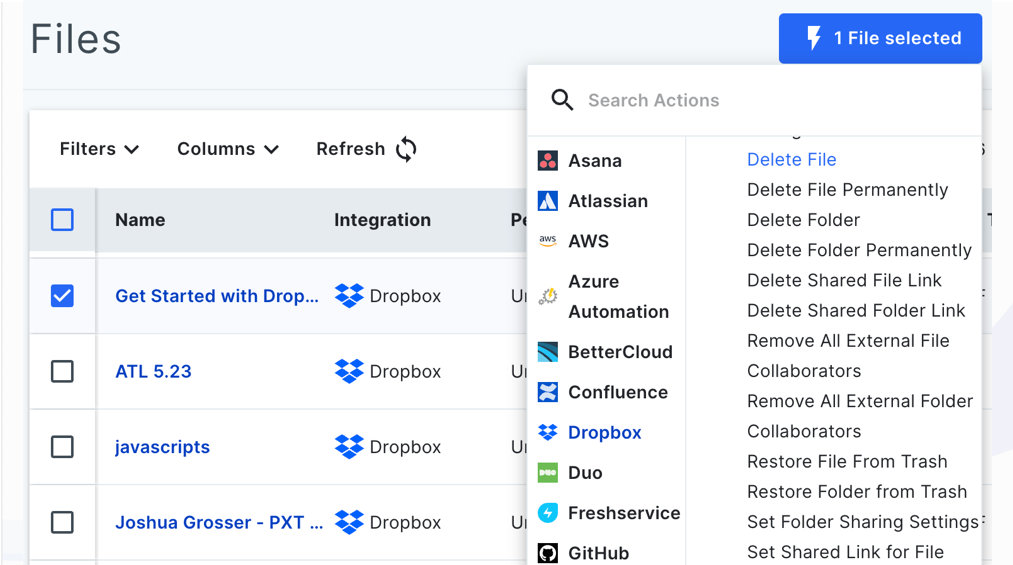Image resolution: width=1013 pixels, height=565 pixels.
Task: Click Dropbox icon in ATL 5.23 row
Action: tap(350, 371)
